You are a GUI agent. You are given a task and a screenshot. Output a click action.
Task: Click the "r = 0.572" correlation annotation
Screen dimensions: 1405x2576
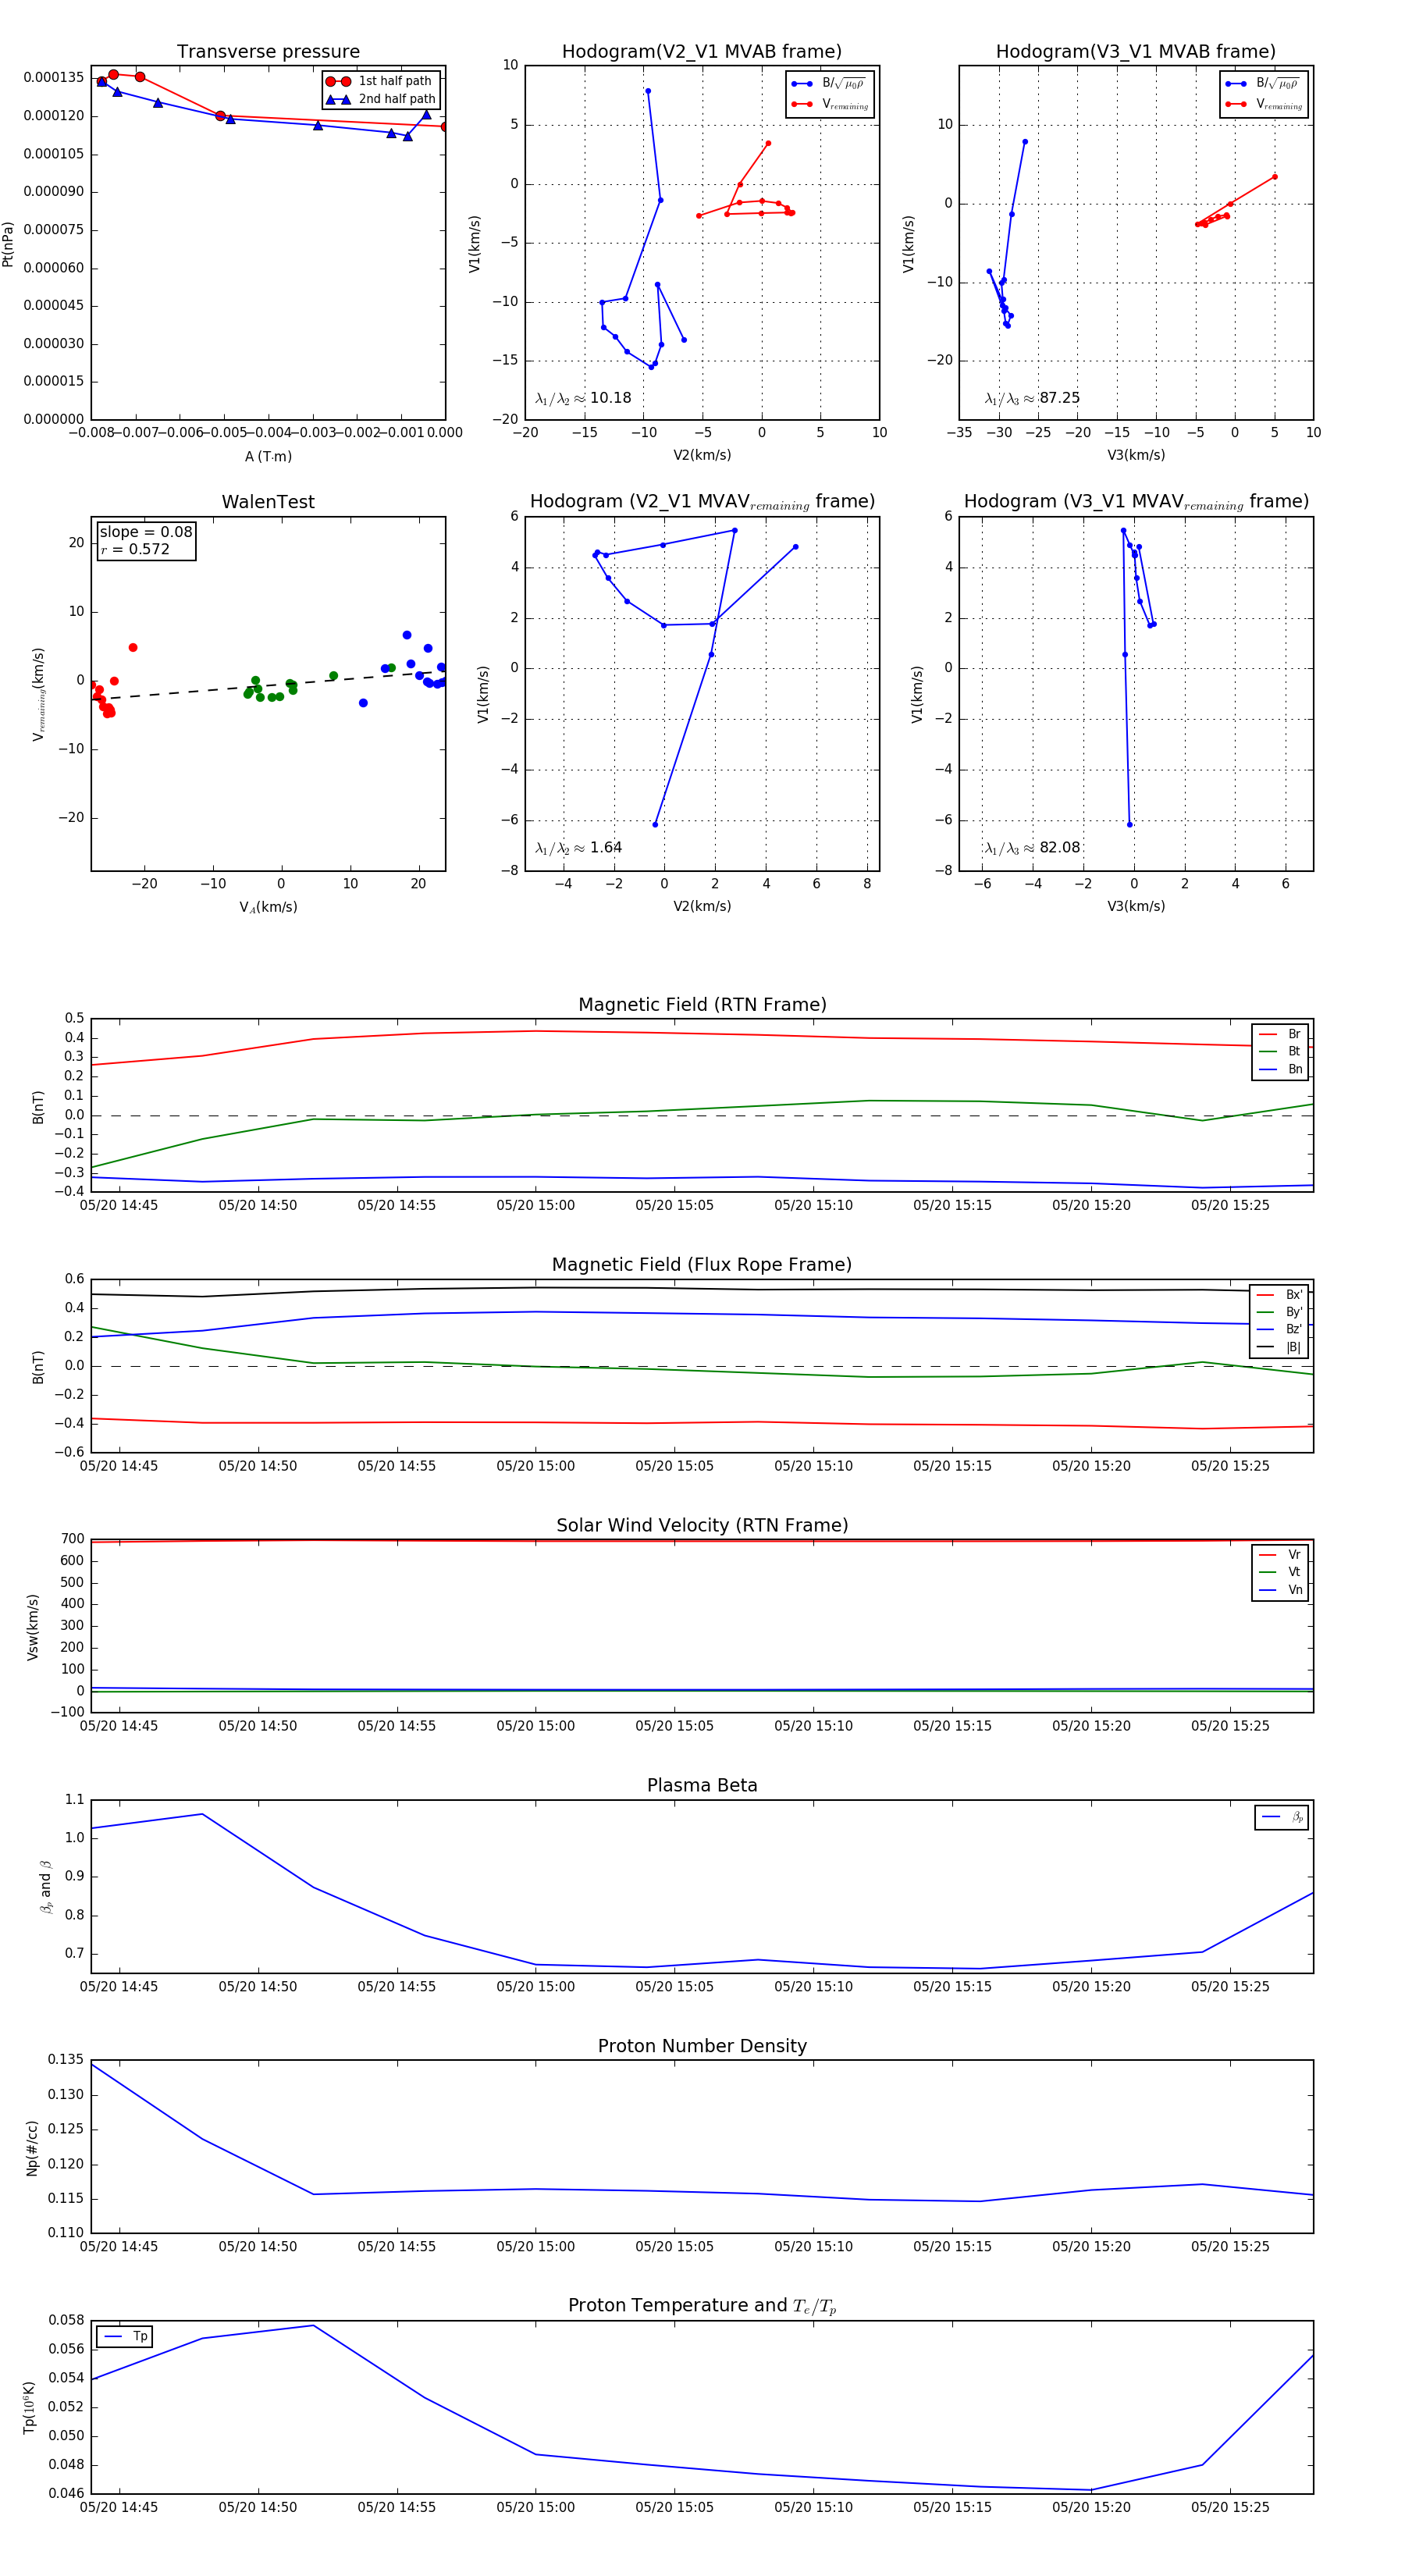coord(135,549)
